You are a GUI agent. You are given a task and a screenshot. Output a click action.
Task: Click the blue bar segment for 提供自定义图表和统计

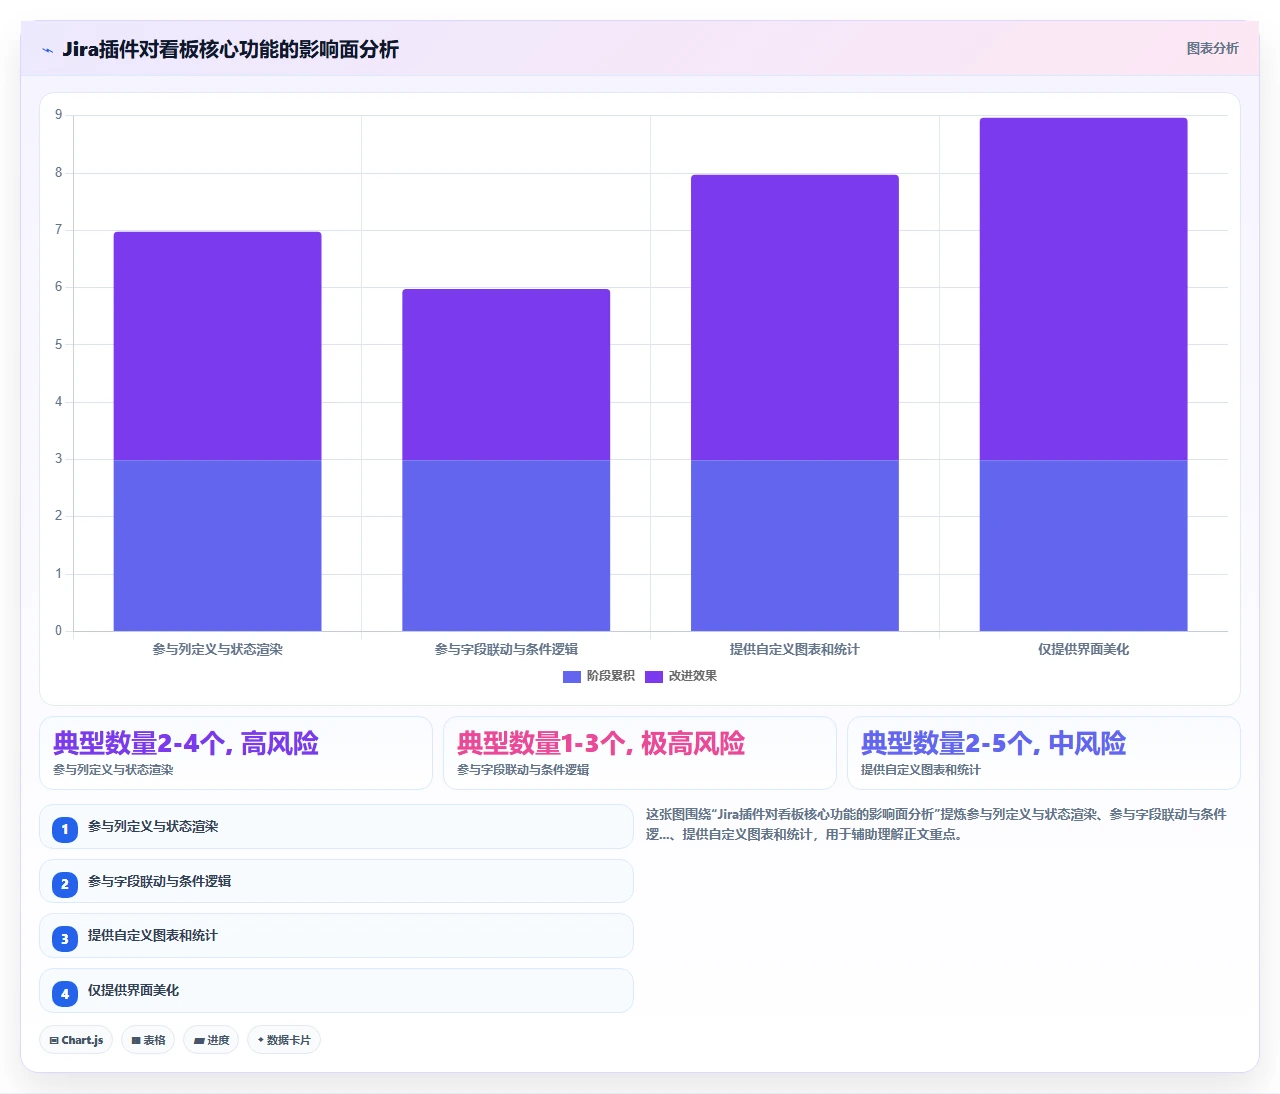coord(795,545)
